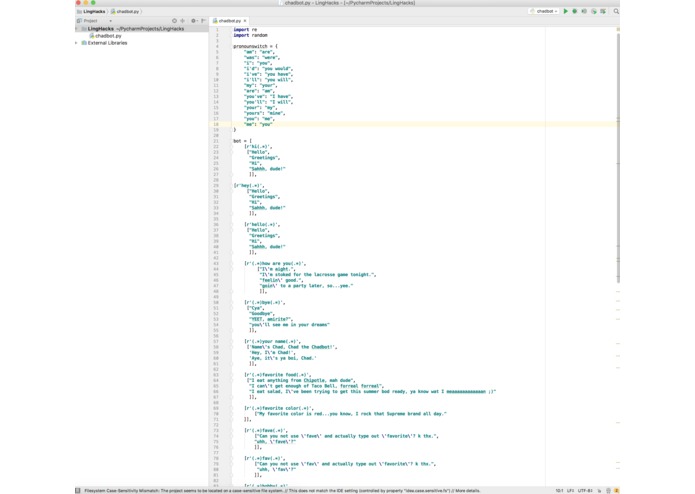Click the editor vertical scrollbar thumb
695x494 pixels.
[618, 158]
